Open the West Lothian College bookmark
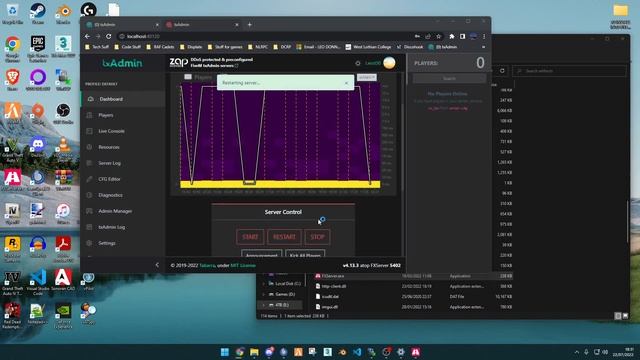 coord(368,47)
